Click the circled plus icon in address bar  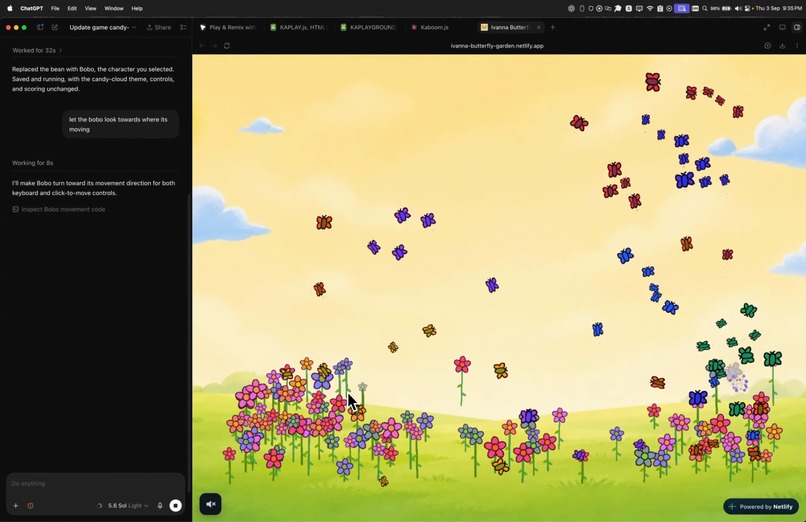[767, 46]
